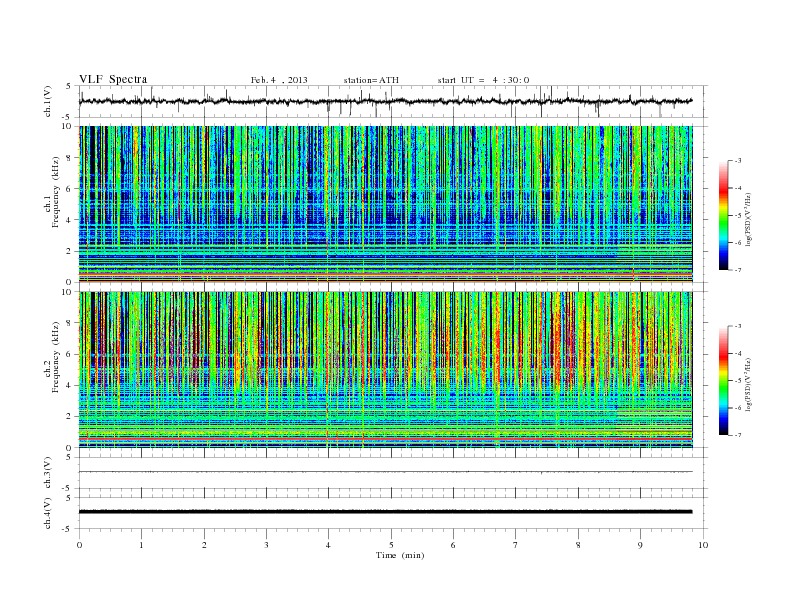The height and width of the screenshot is (612, 792).
Task: Click the "-3" top value of ch.1 colorbar
Action: 738,161
